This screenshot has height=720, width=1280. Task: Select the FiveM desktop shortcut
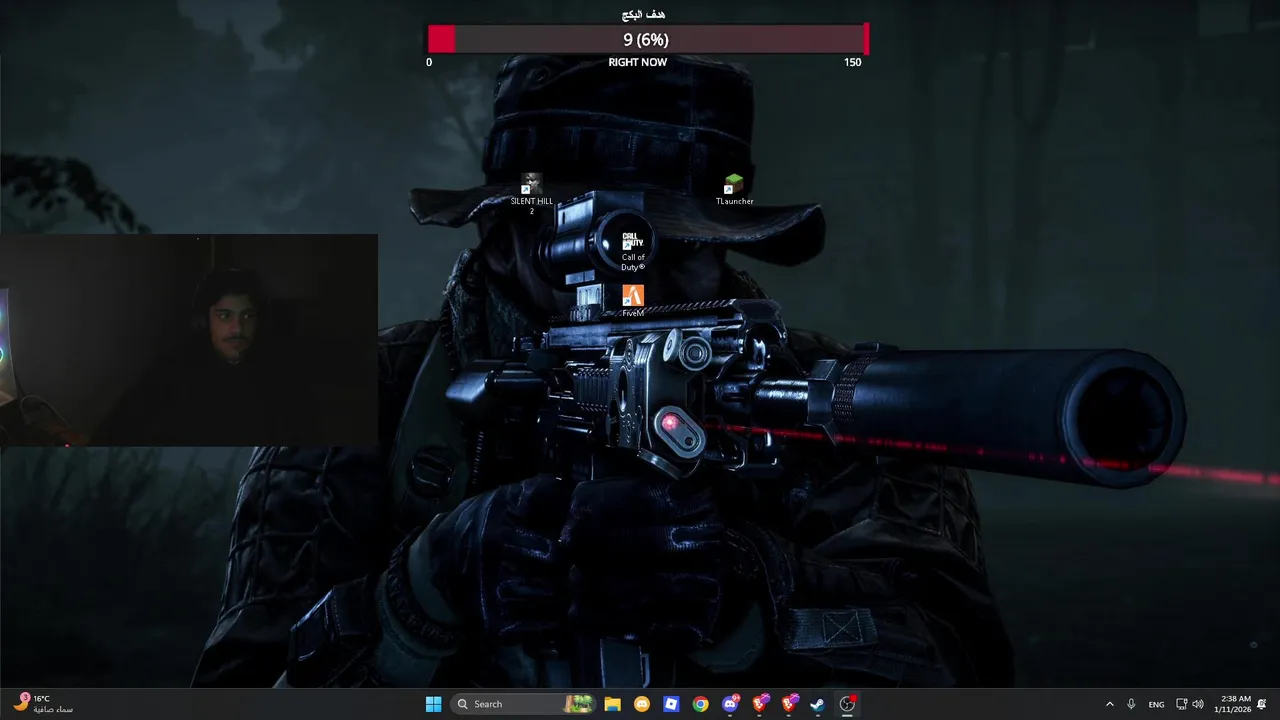(633, 300)
